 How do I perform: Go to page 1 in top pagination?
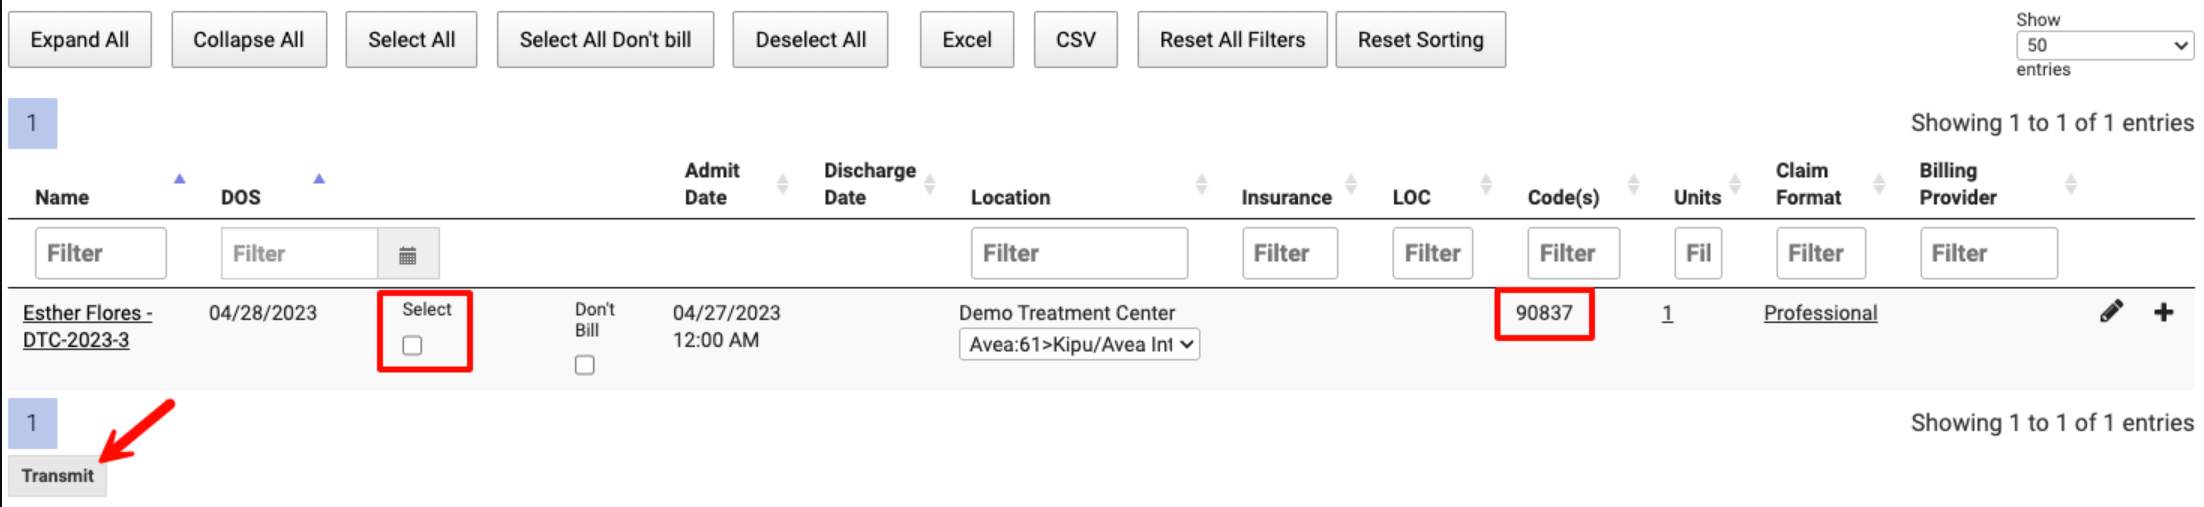coord(32,123)
